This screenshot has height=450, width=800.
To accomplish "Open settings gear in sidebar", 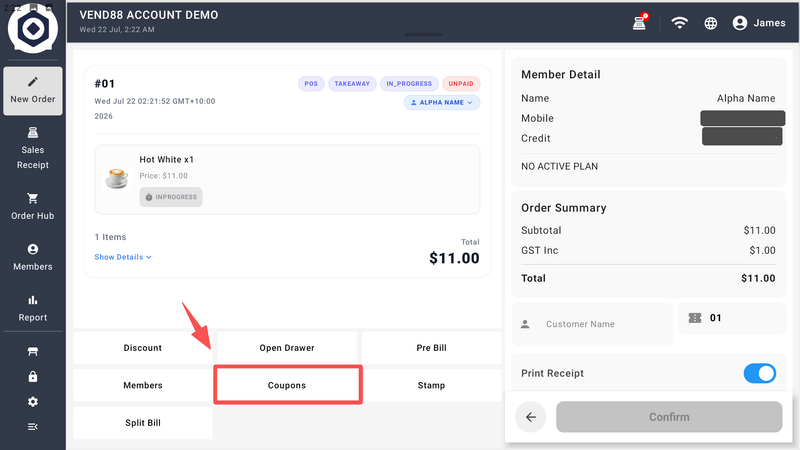I will (33, 402).
